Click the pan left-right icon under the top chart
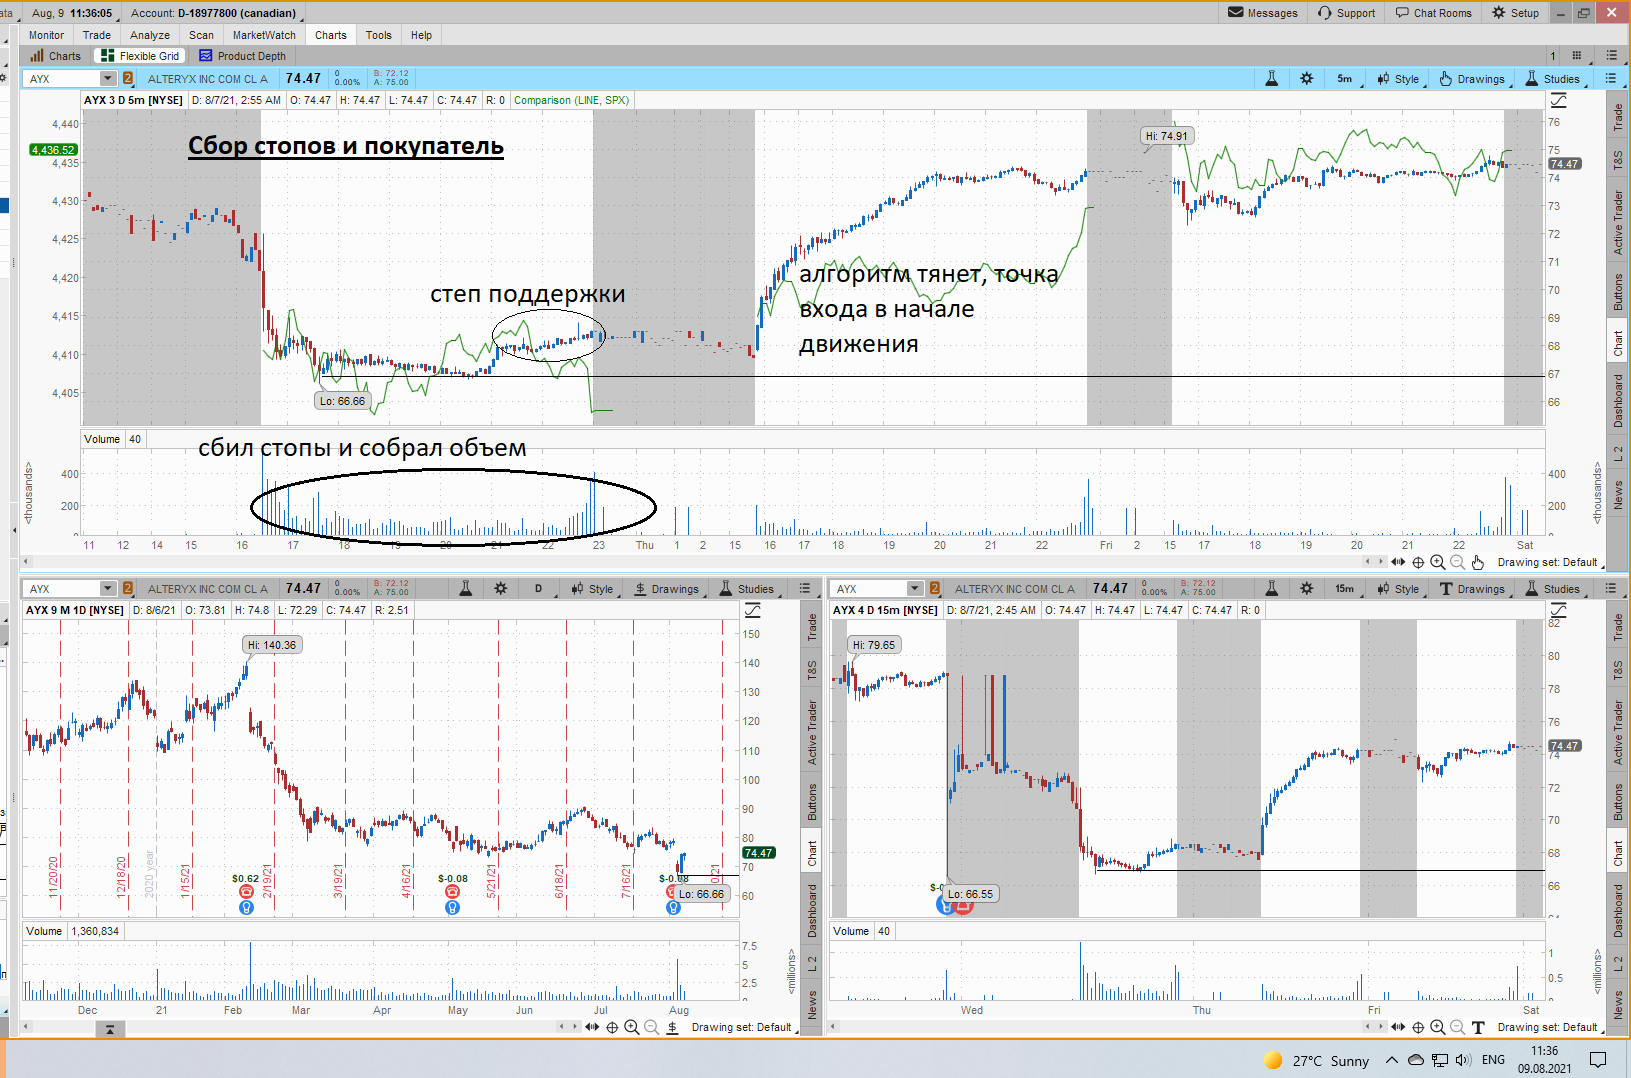 pos(1398,562)
